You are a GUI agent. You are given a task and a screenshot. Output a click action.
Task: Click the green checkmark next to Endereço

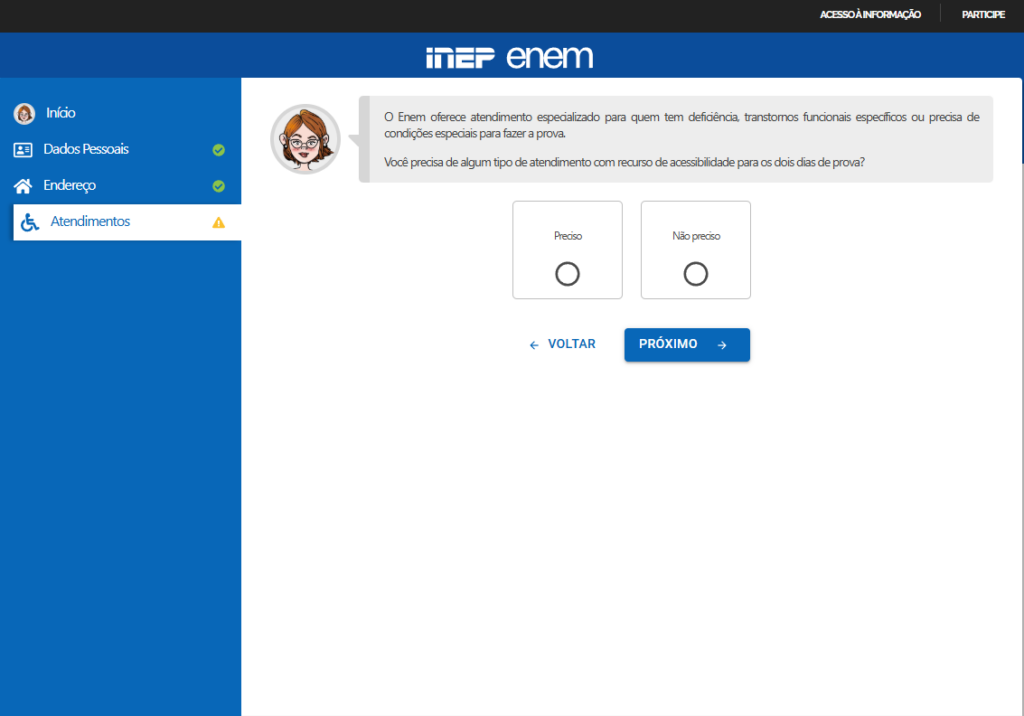click(x=219, y=186)
